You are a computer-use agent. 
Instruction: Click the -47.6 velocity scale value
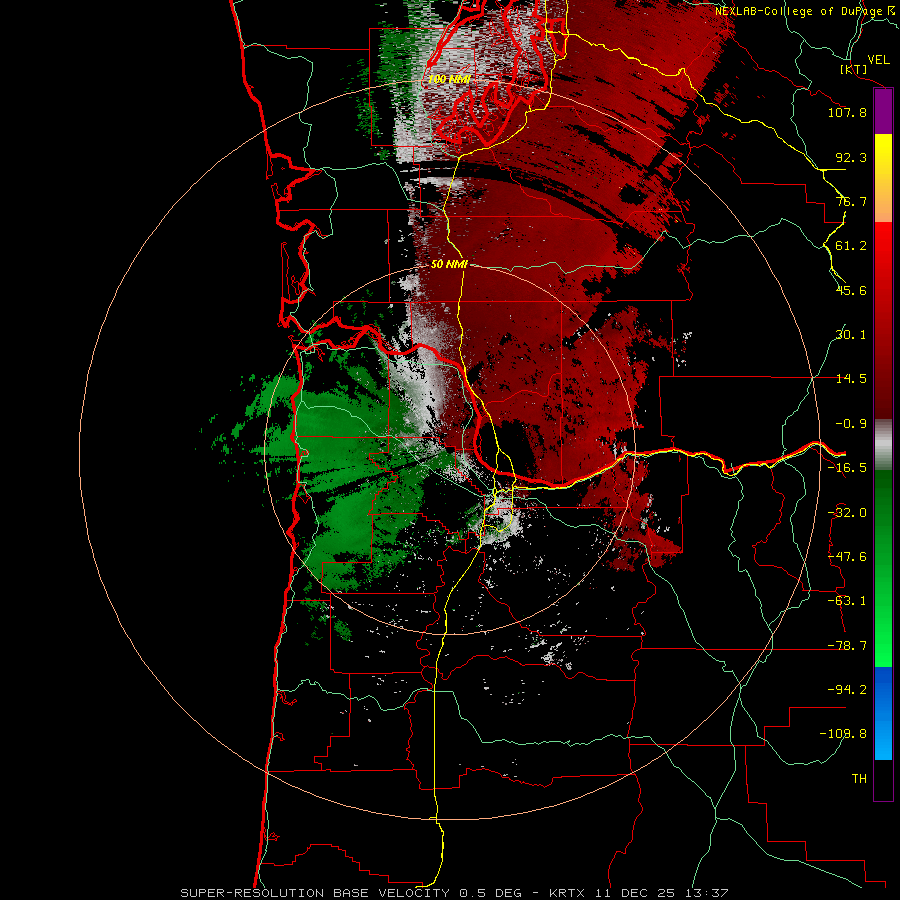(x=847, y=557)
